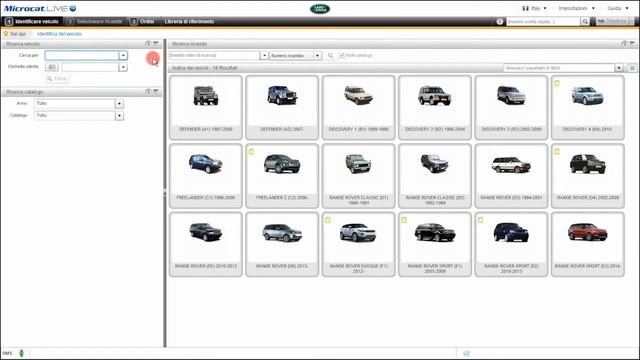This screenshot has width=640, height=360.
Task: Click the green status icon in the bottom bar
Action: [22, 353]
